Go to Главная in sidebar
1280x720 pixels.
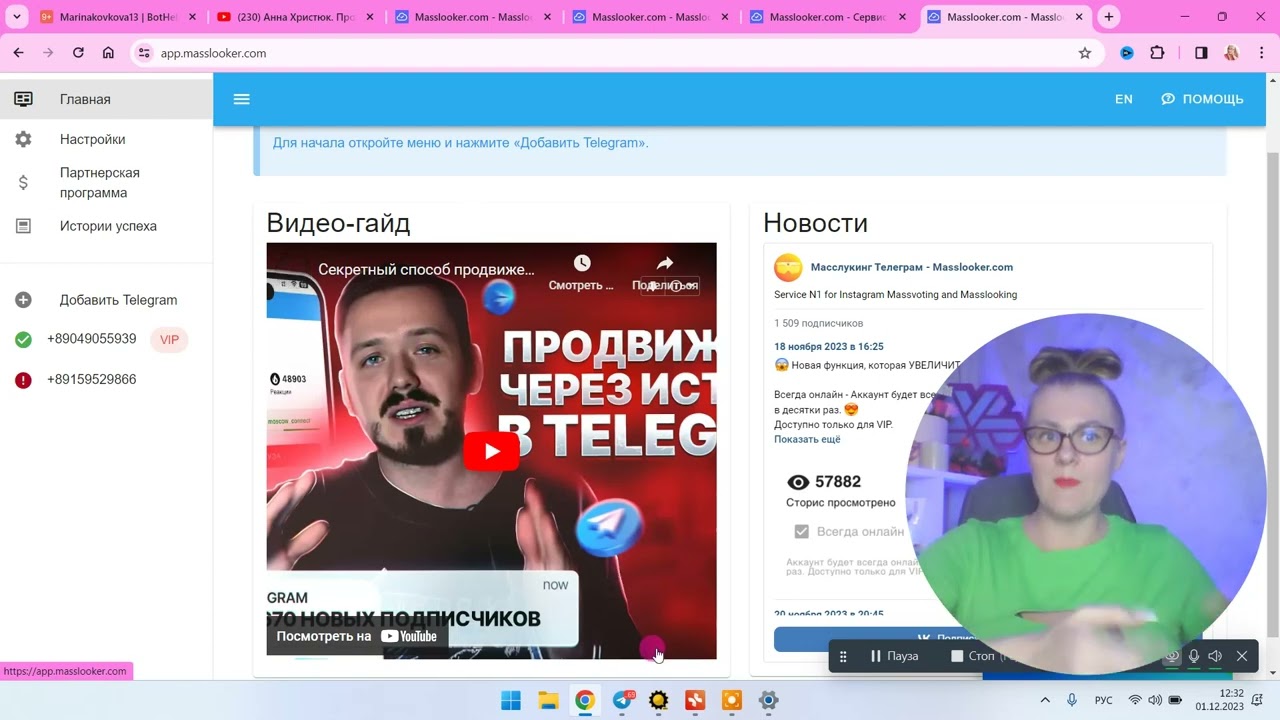pos(106,99)
